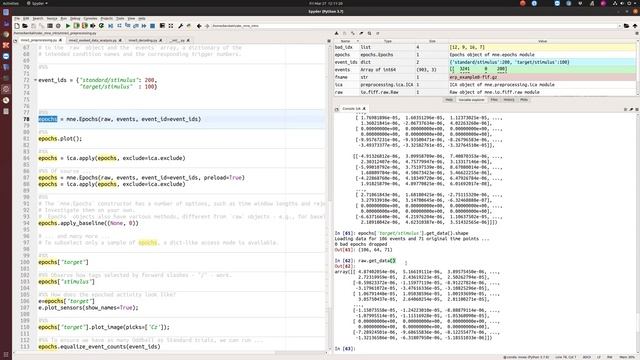Open the Search menu
The image size is (640, 360).
(x=38, y=18)
